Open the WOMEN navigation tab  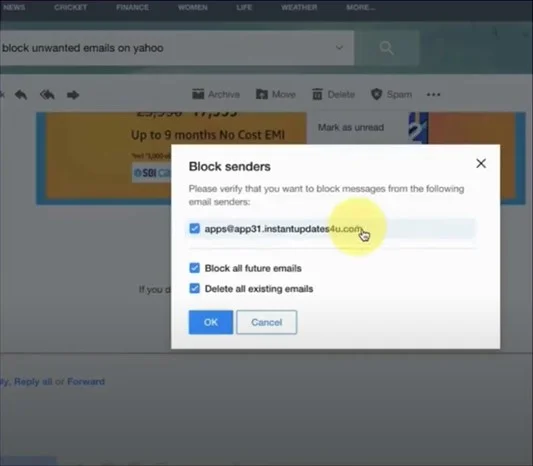(x=193, y=7)
